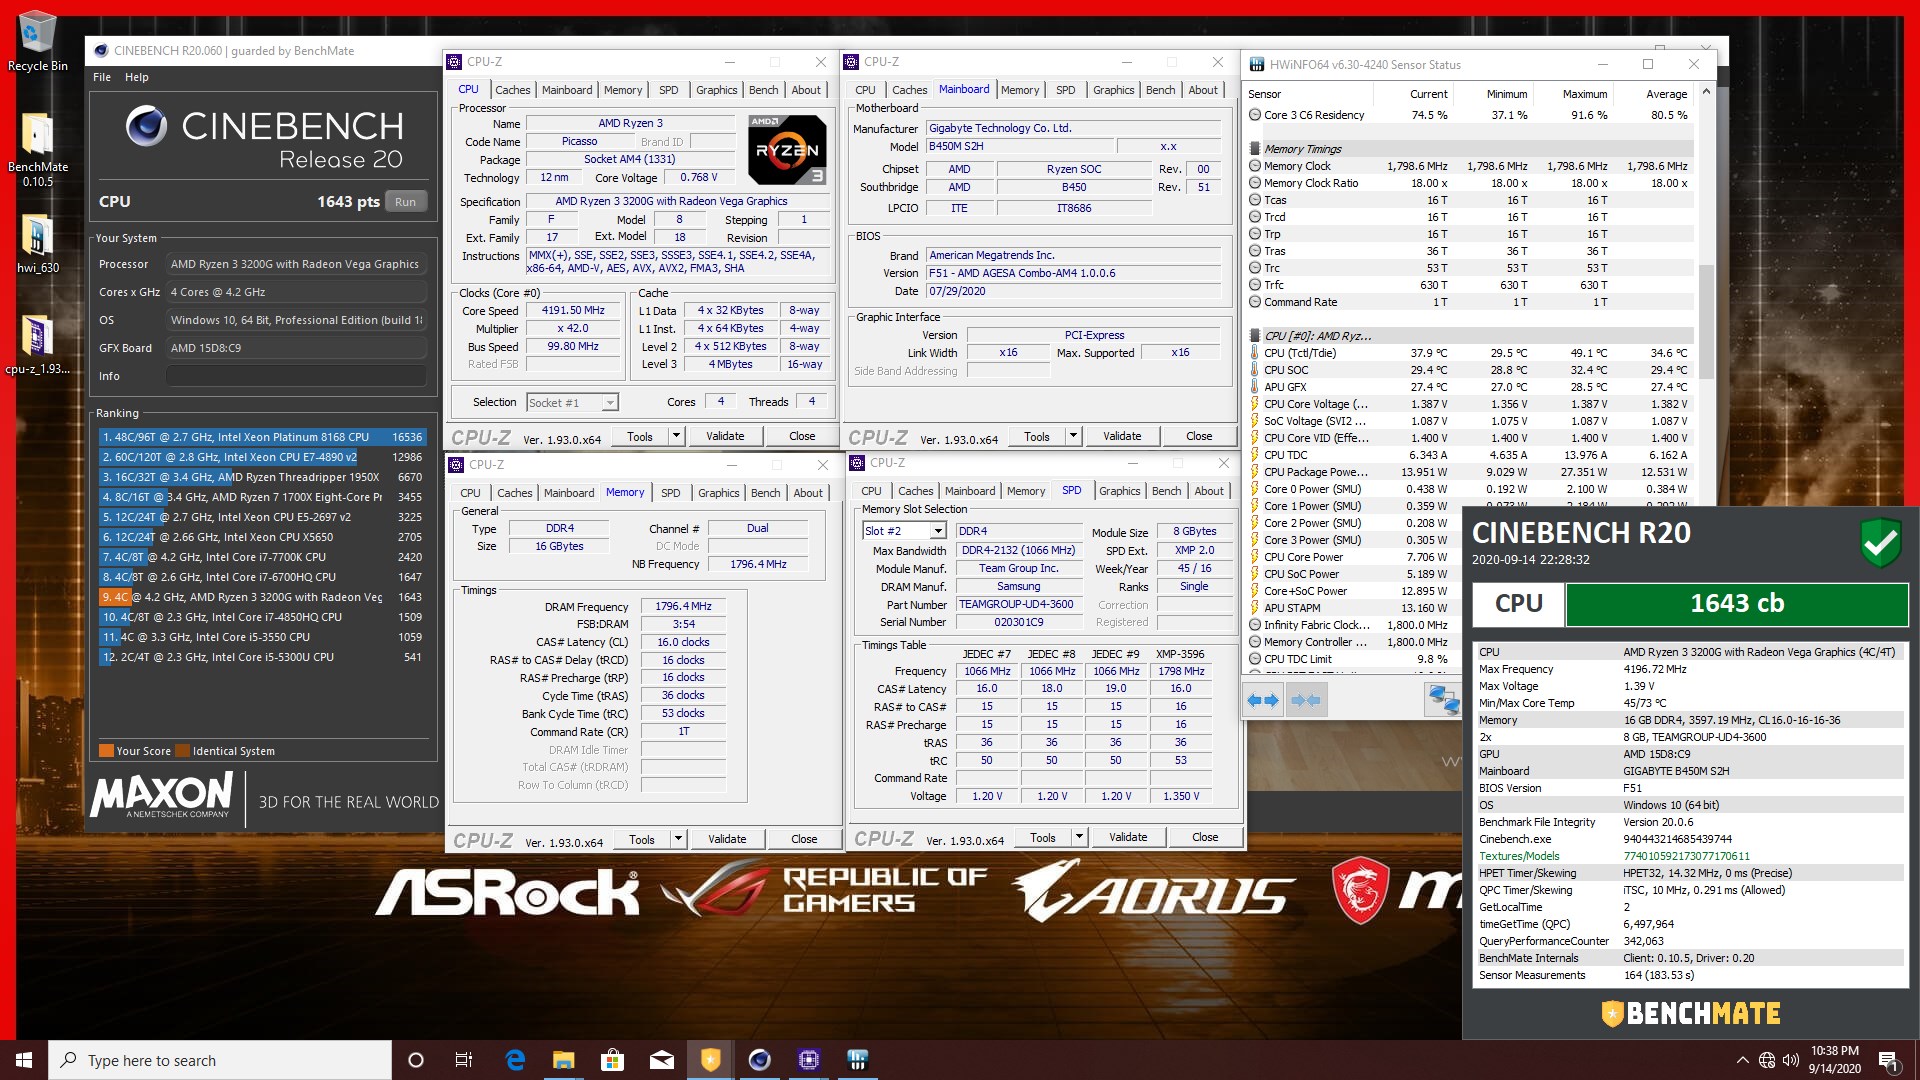
Task: Open the Mail app on taskbar
Action: [x=662, y=1060]
